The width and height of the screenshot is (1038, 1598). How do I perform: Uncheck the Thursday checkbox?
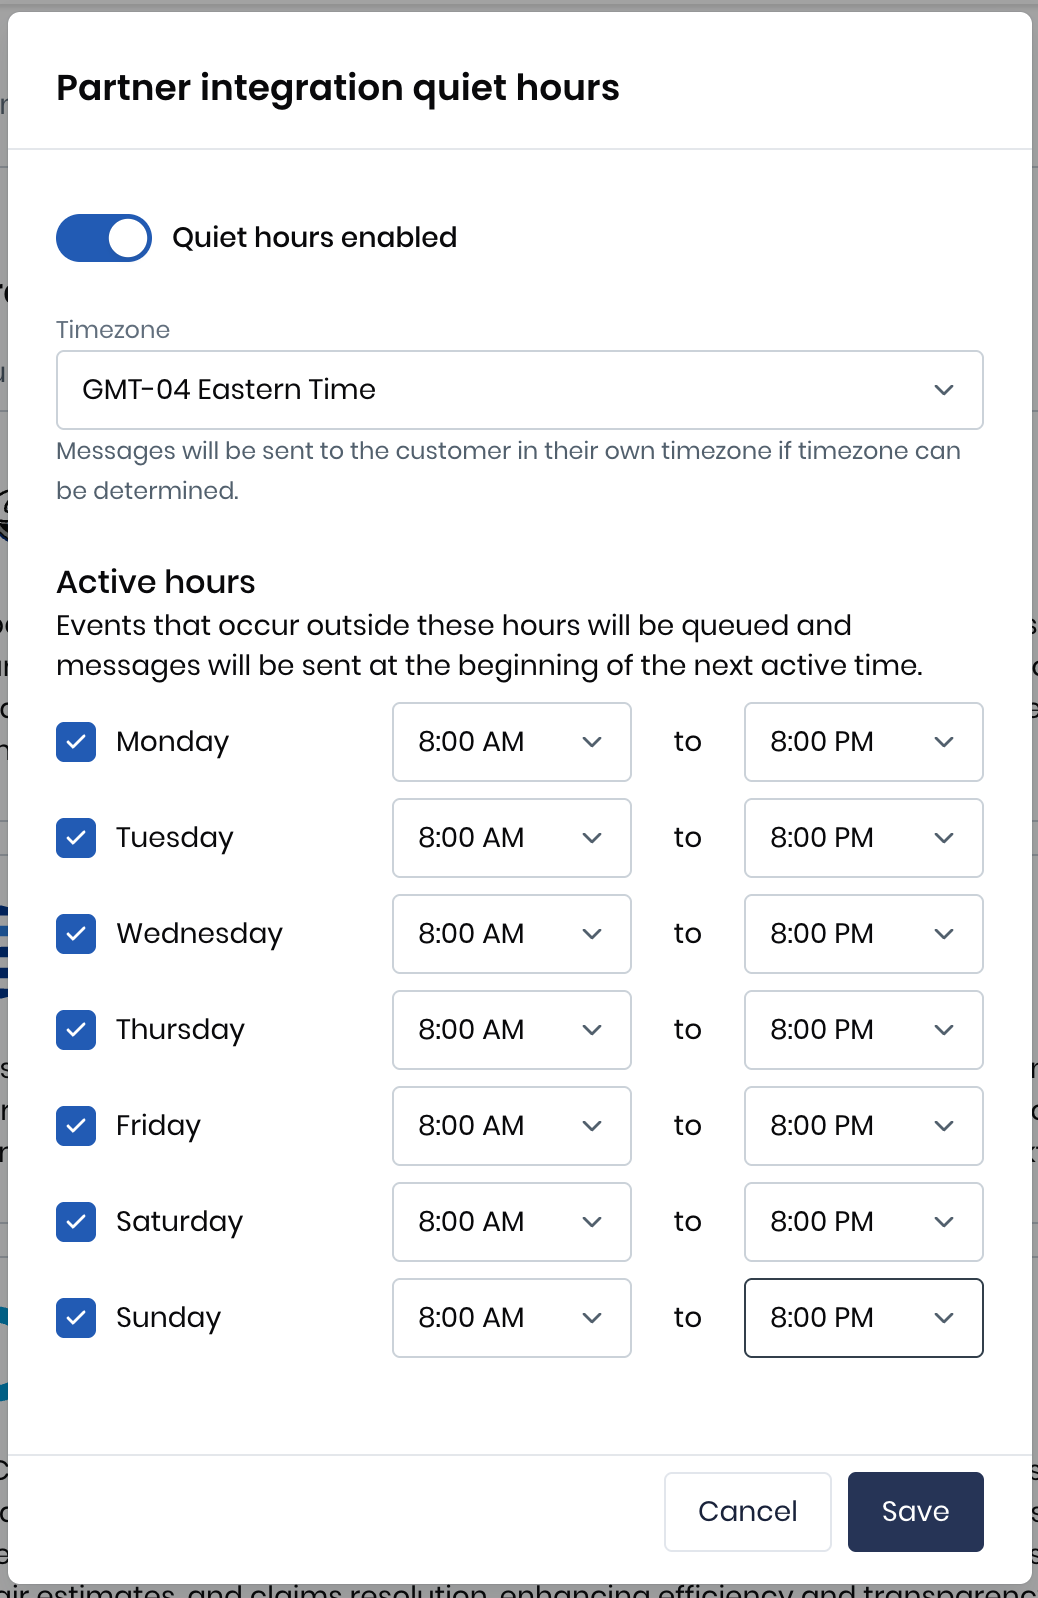pos(76,1030)
